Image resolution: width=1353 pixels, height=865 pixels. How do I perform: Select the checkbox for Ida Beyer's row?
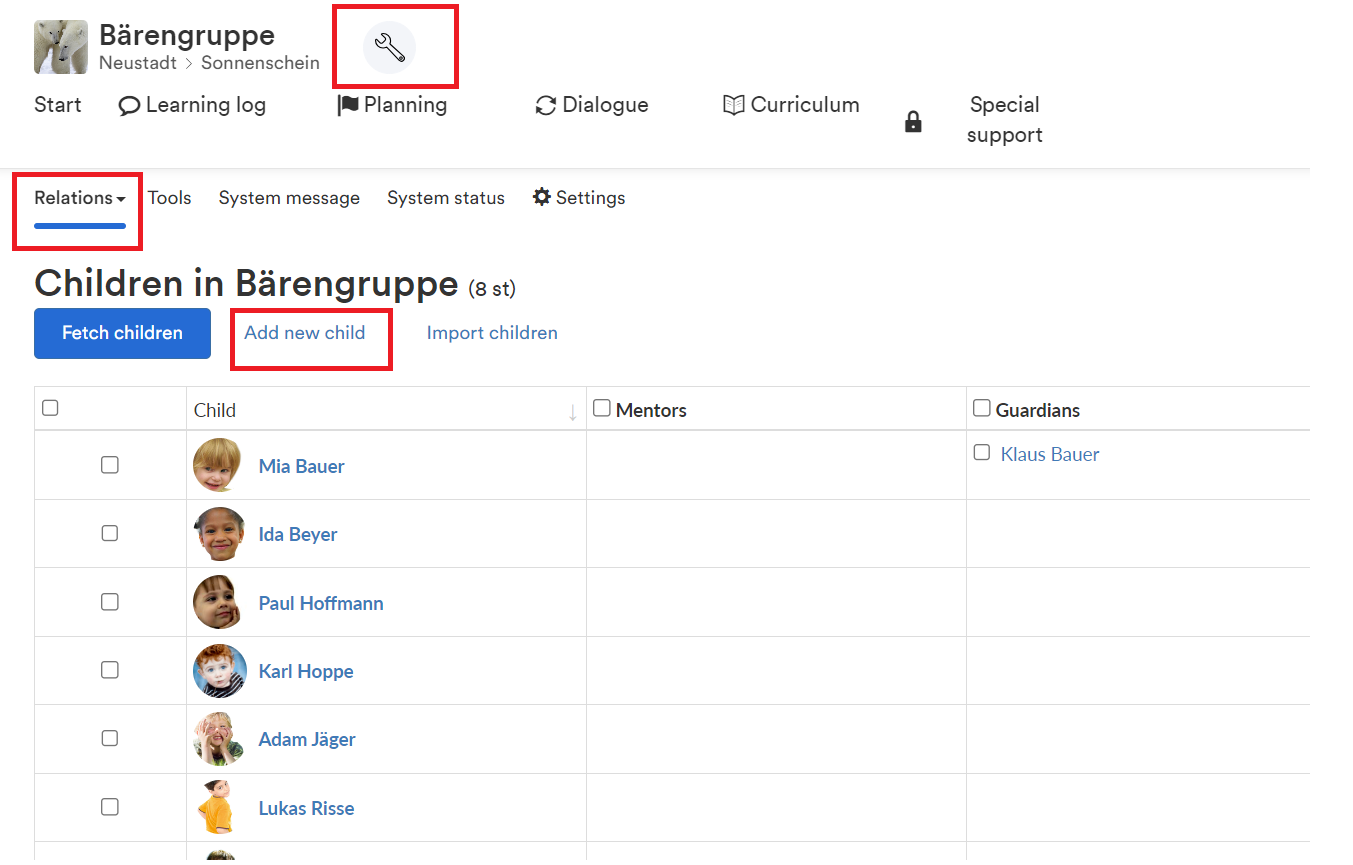tap(110, 533)
